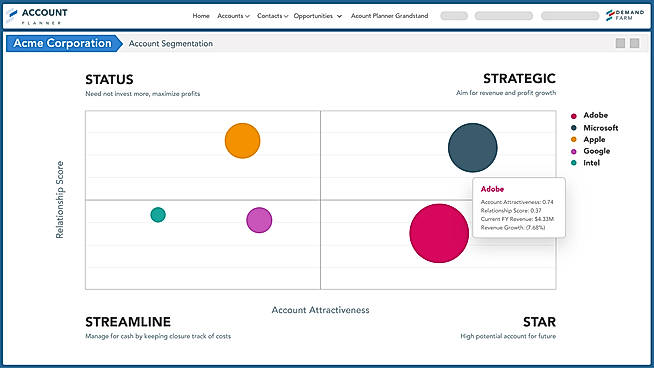Screen dimensions: 654x368
Task: Click the 'Relationship Score: 0.37' tooltip line
Action: pyautogui.click(x=511, y=211)
